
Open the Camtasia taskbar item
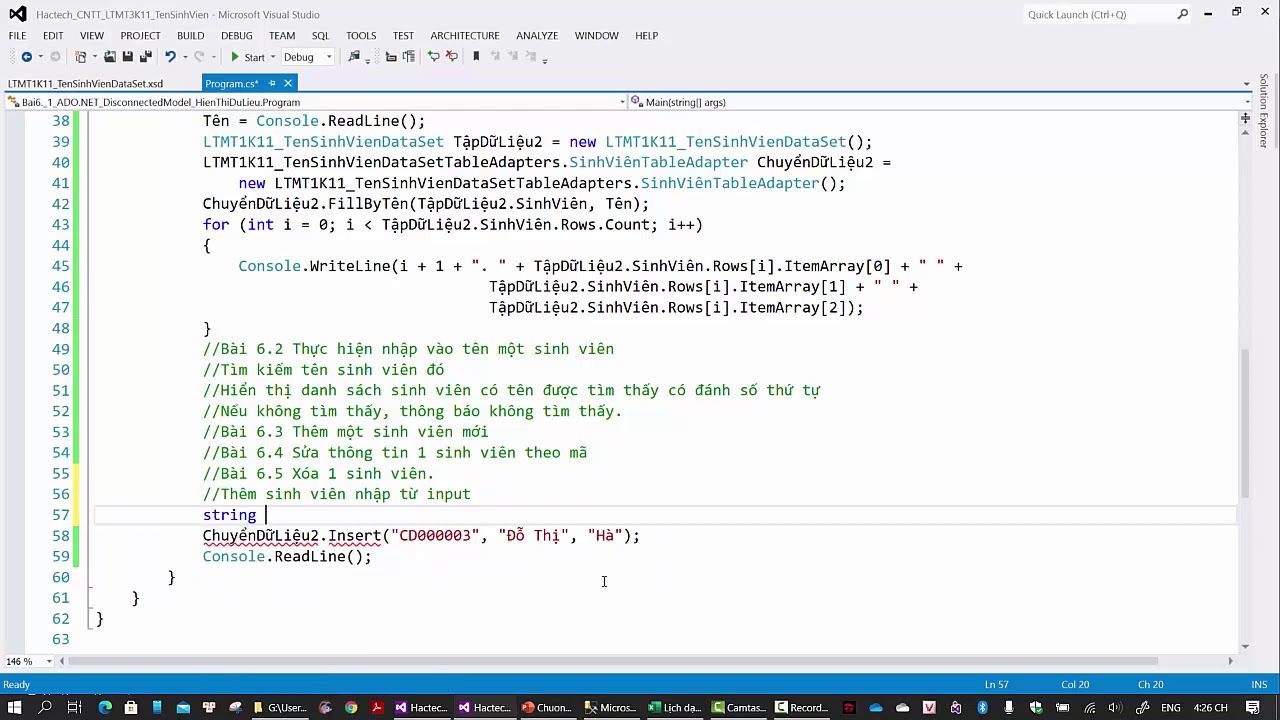(x=737, y=707)
